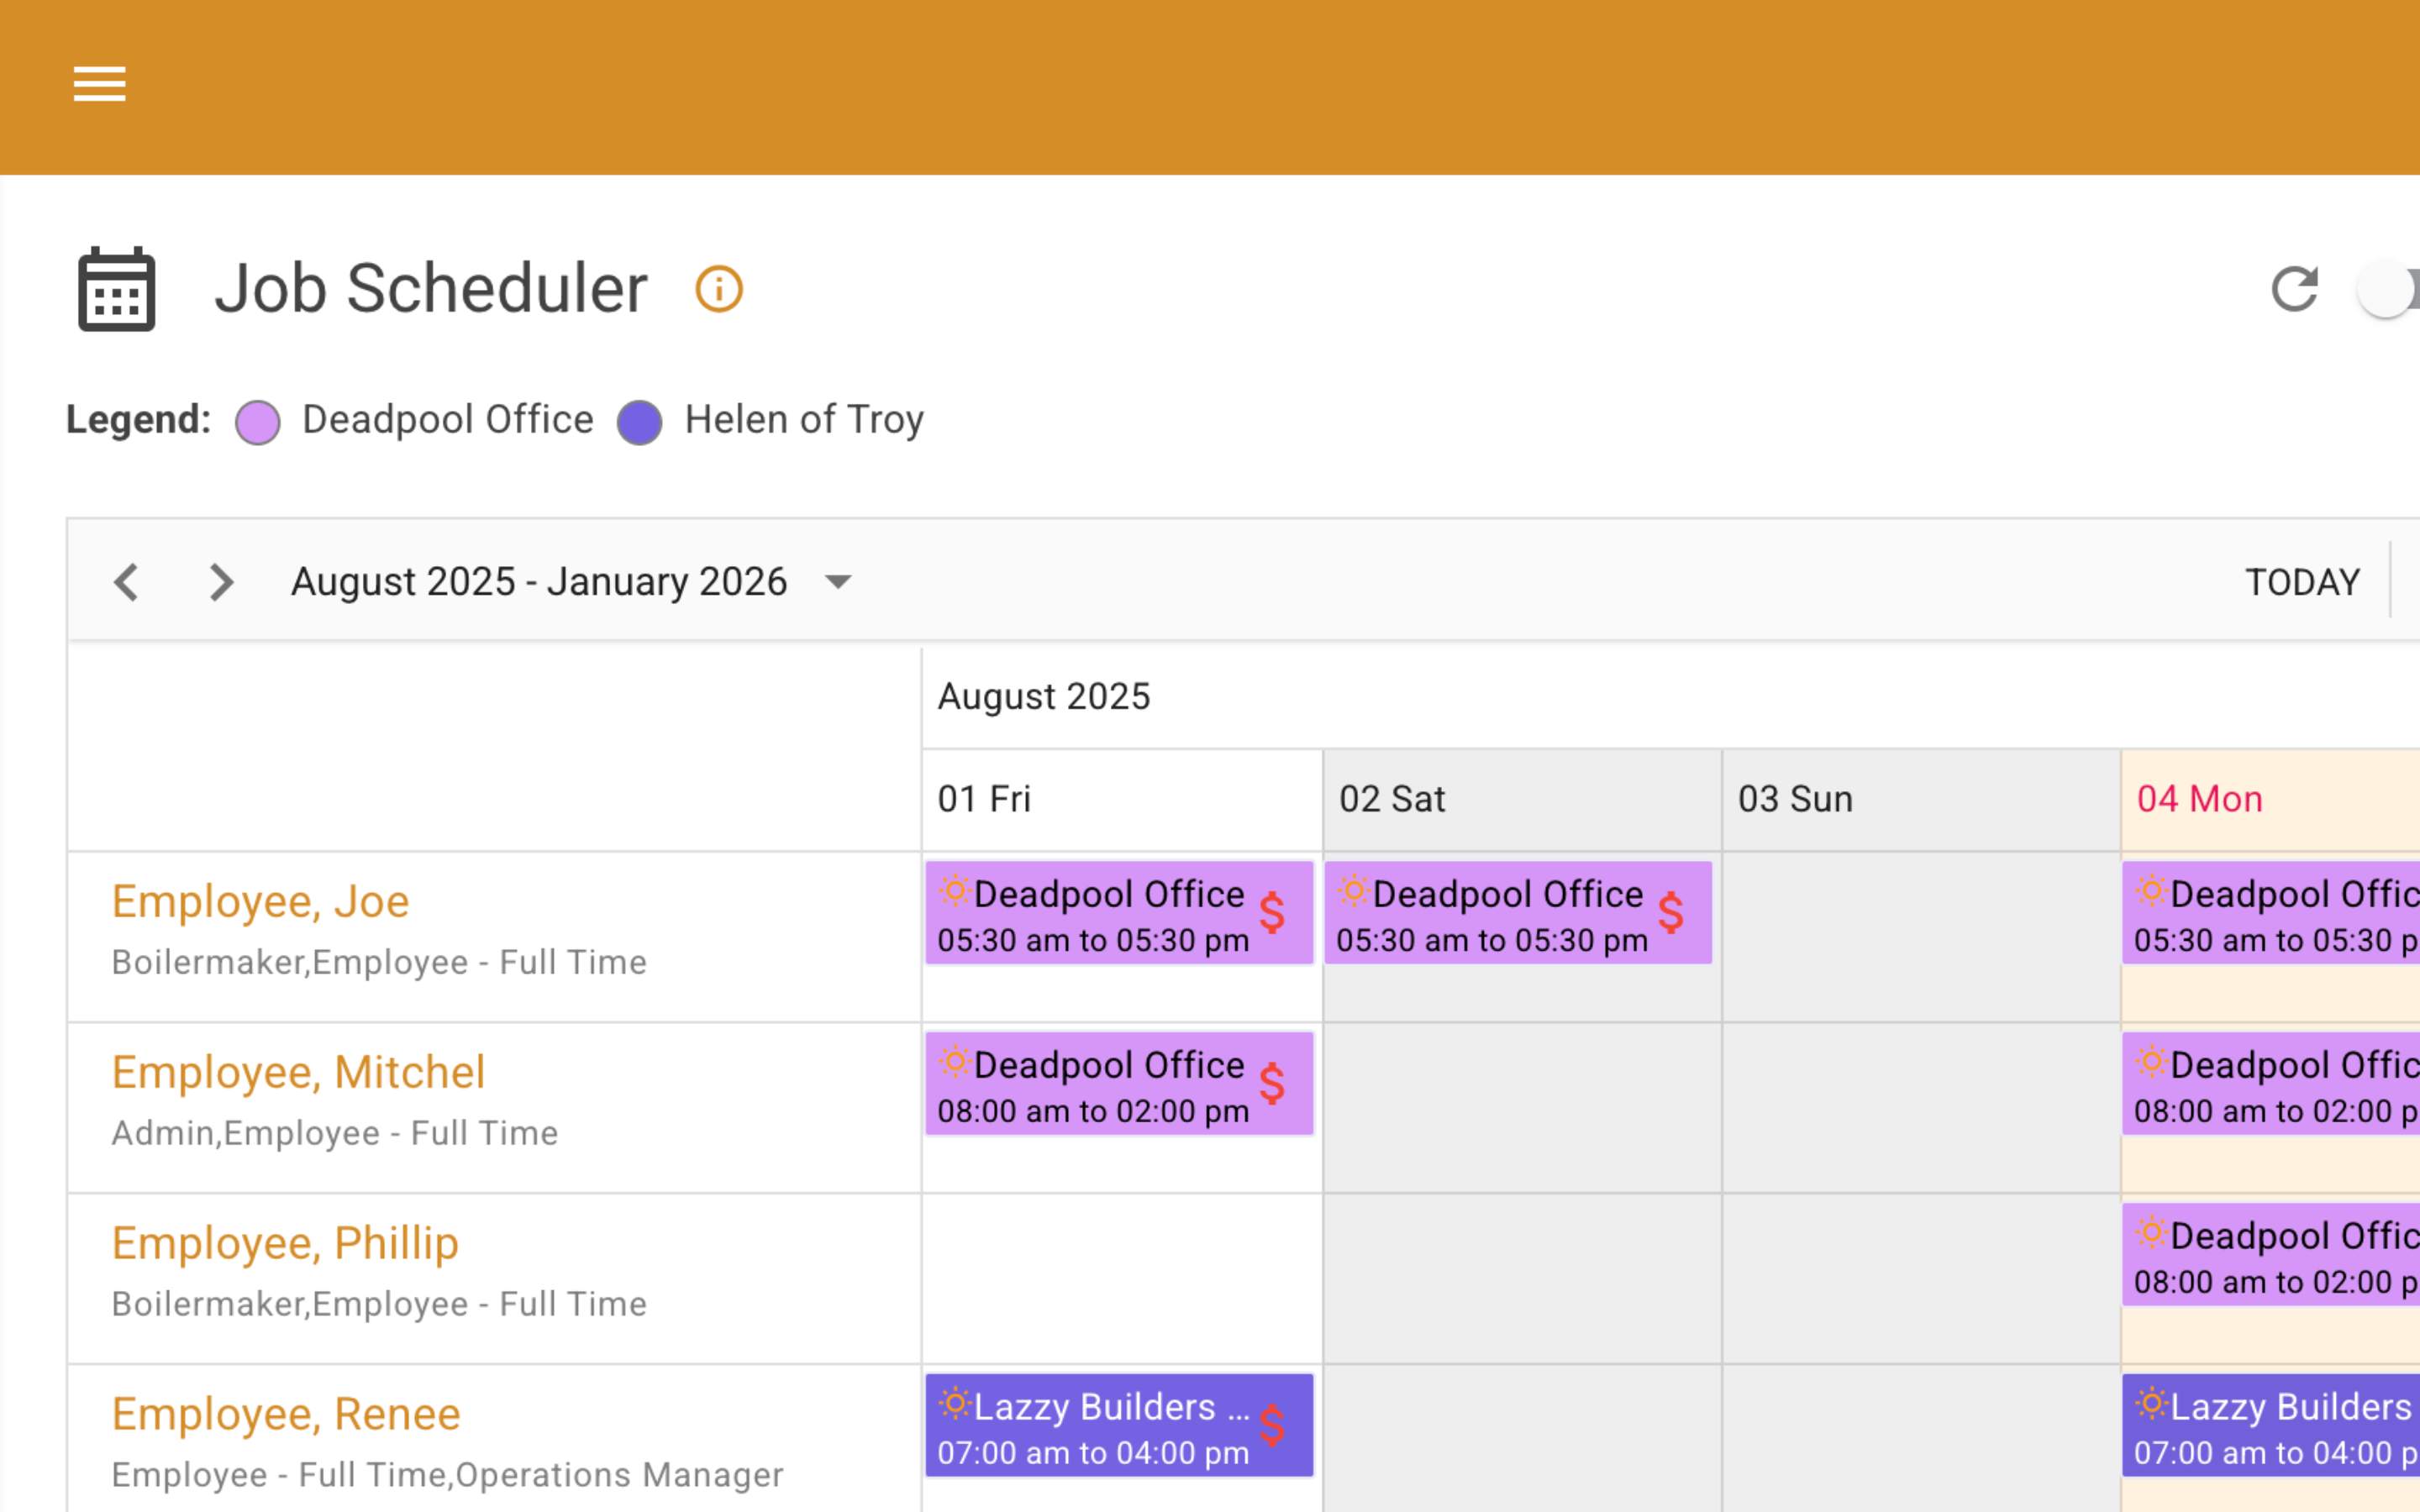The image size is (2420, 1512).
Task: Click dollar icon on Renee's Lazzy Builders shift
Action: [1271, 1425]
